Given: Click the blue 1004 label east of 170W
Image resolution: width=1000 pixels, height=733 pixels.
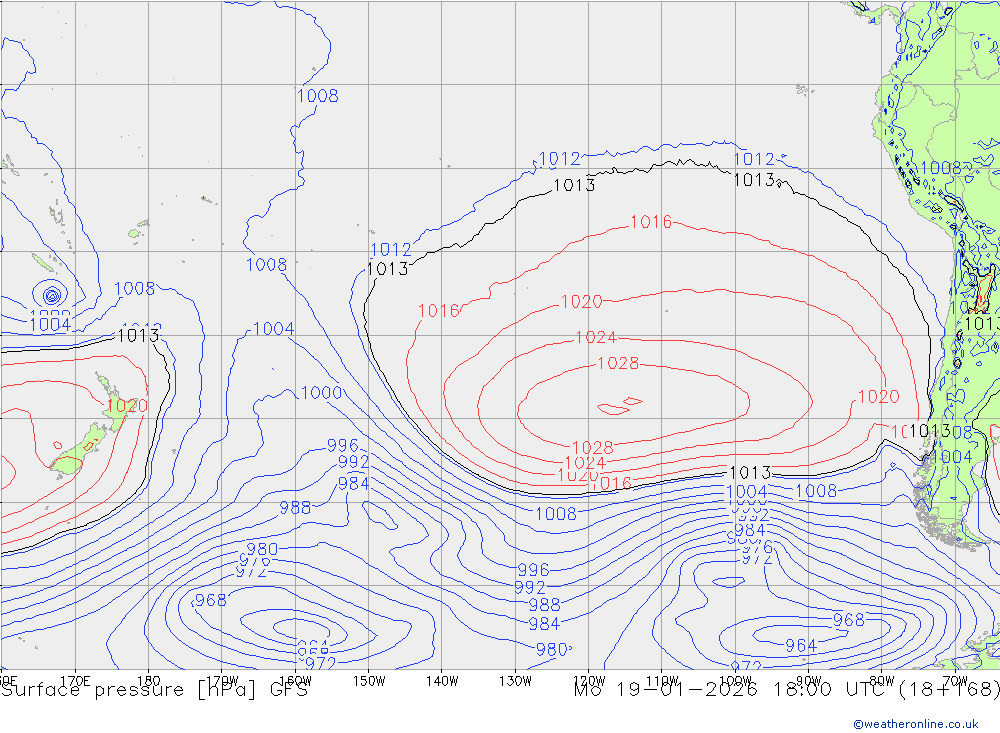Looking at the screenshot, I should point(274,329).
